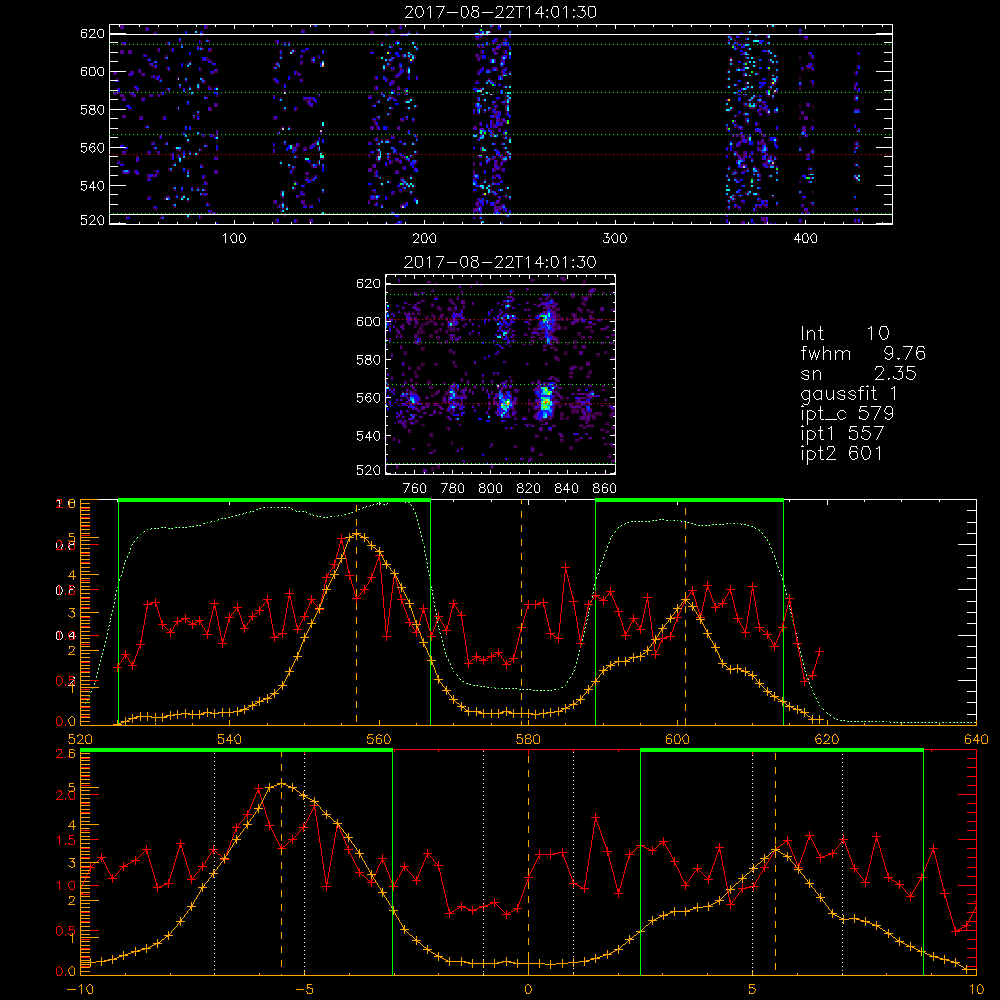This screenshot has height=1000, width=1000.
Task: Click the "640" x-axis label of the profile plot
Action: 976,740
